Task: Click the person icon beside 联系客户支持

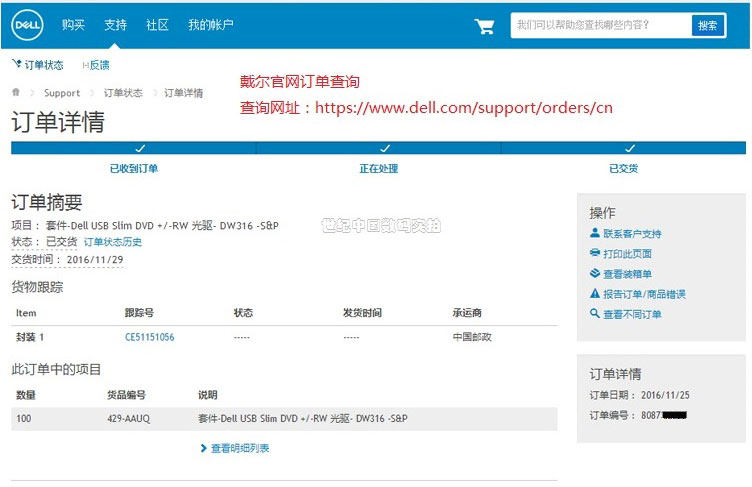Action: click(595, 233)
